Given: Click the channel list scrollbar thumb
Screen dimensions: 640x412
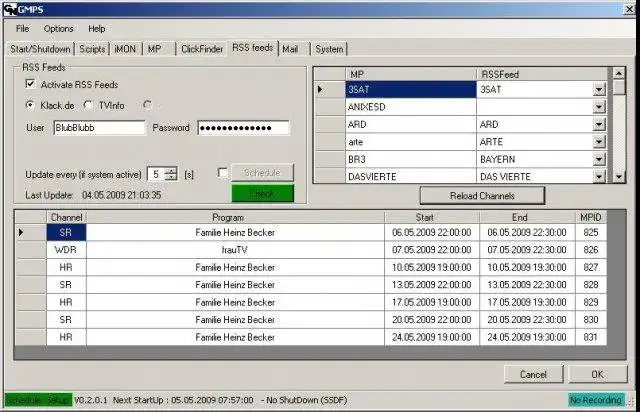Looking at the screenshot, I should (x=619, y=87).
